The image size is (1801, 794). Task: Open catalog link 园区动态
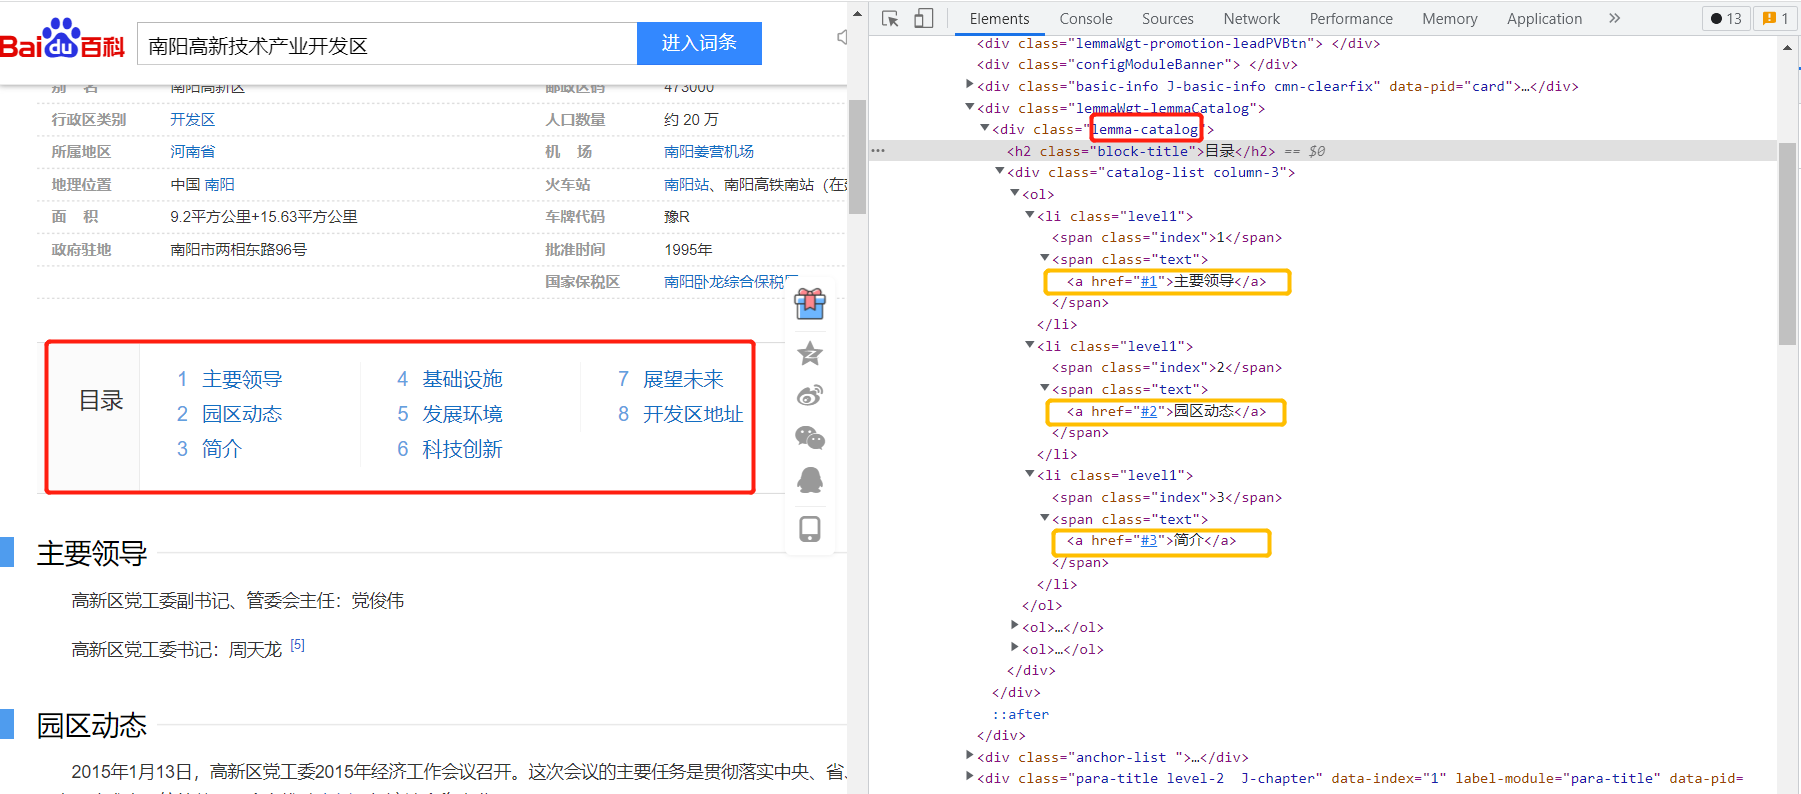[242, 414]
